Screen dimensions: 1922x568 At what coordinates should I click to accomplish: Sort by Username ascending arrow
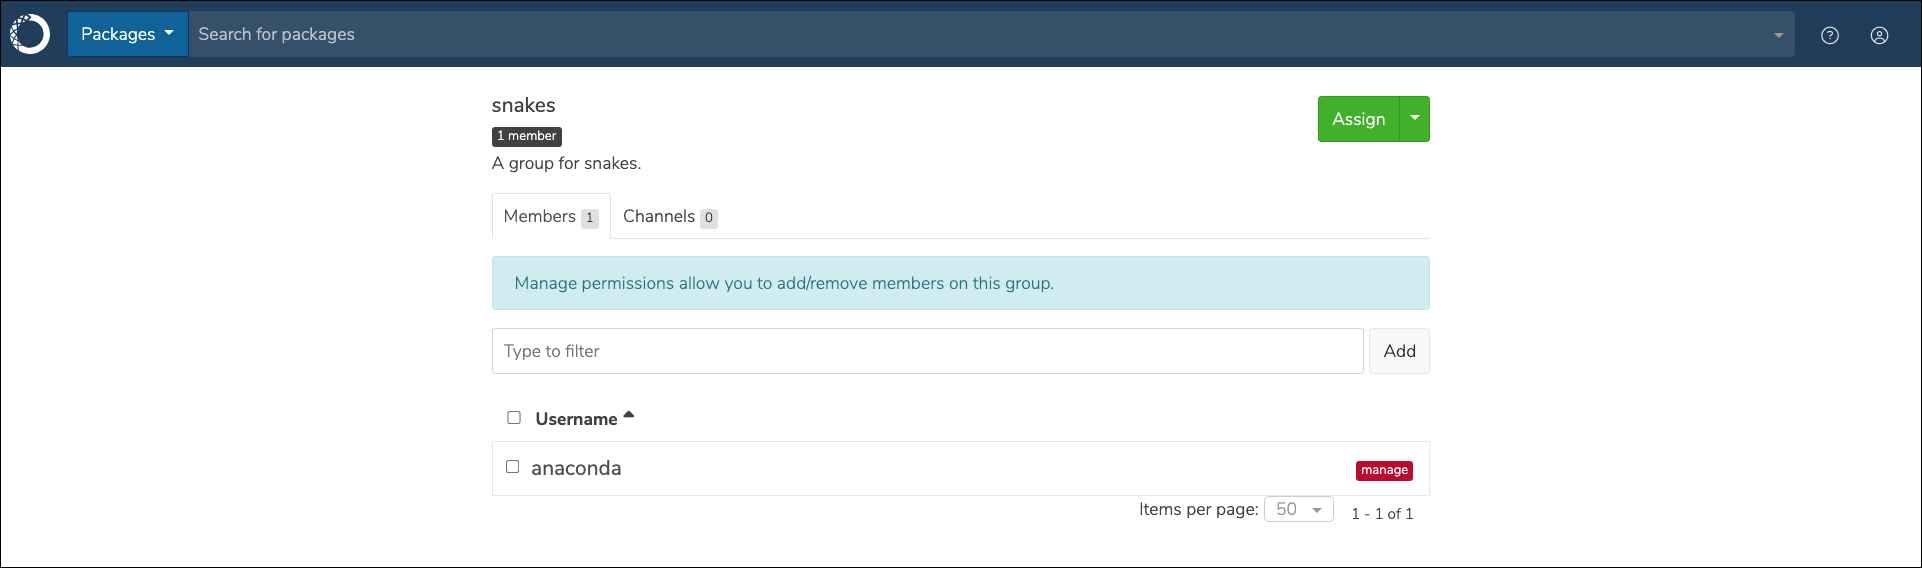629,415
